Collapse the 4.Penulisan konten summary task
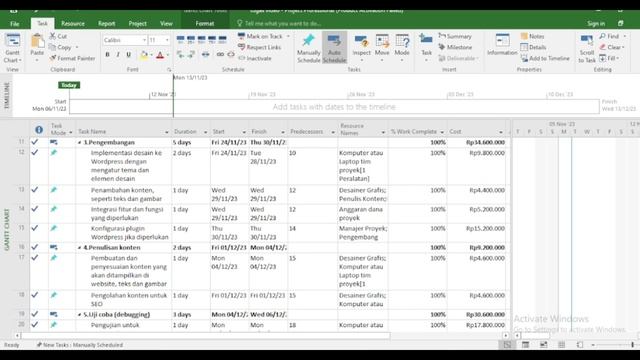 (x=80, y=248)
